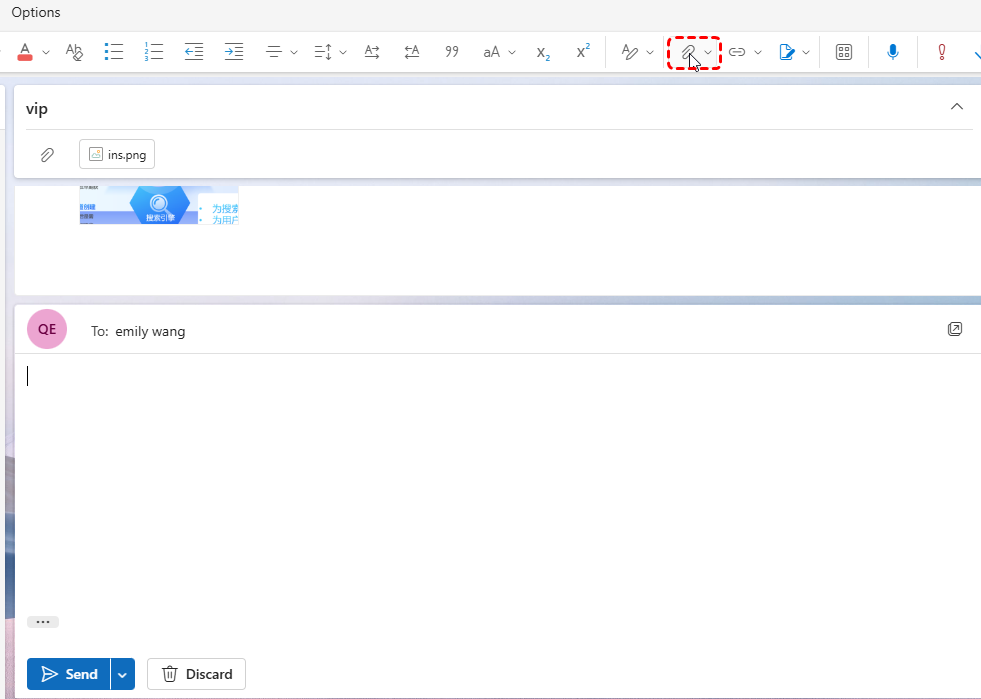Insert a numbered list
Screen dimensions: 981x699
[154, 52]
